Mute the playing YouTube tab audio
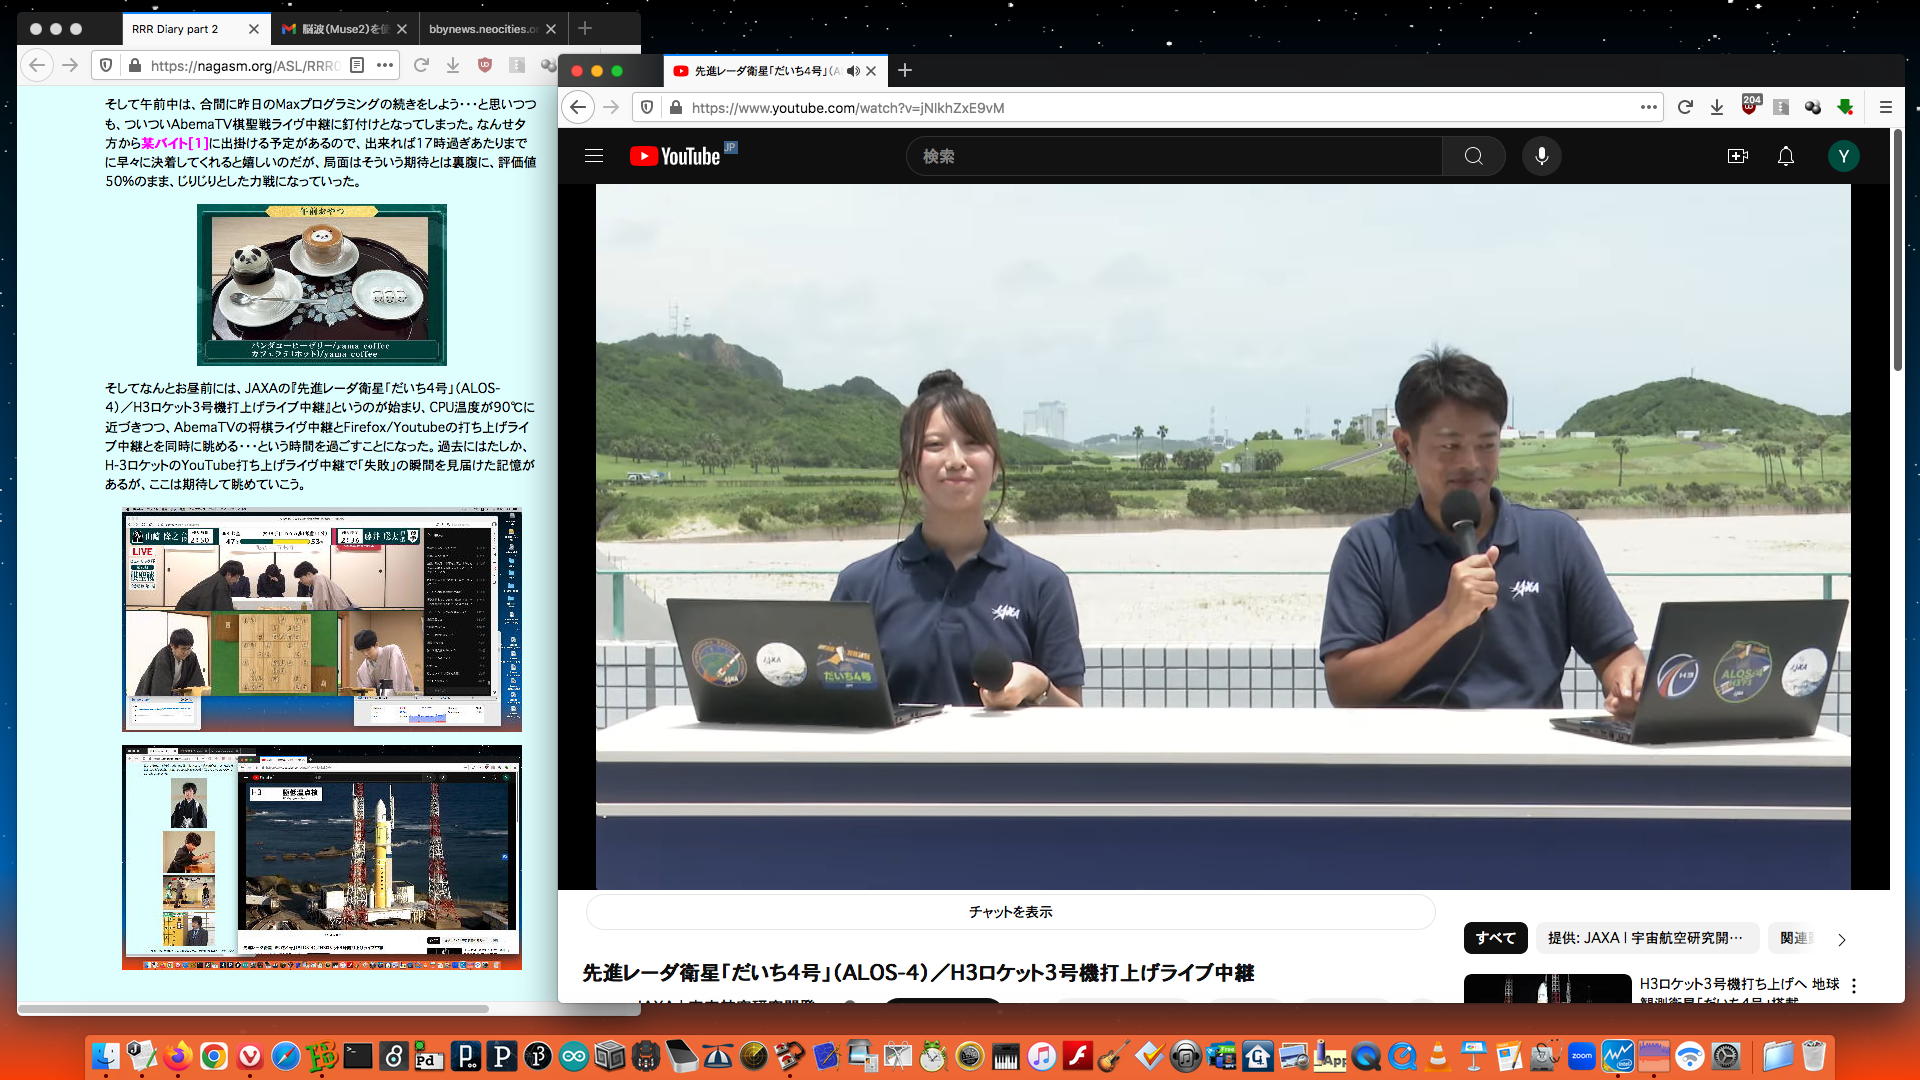Screen dimensions: 1920x1080 click(x=852, y=71)
